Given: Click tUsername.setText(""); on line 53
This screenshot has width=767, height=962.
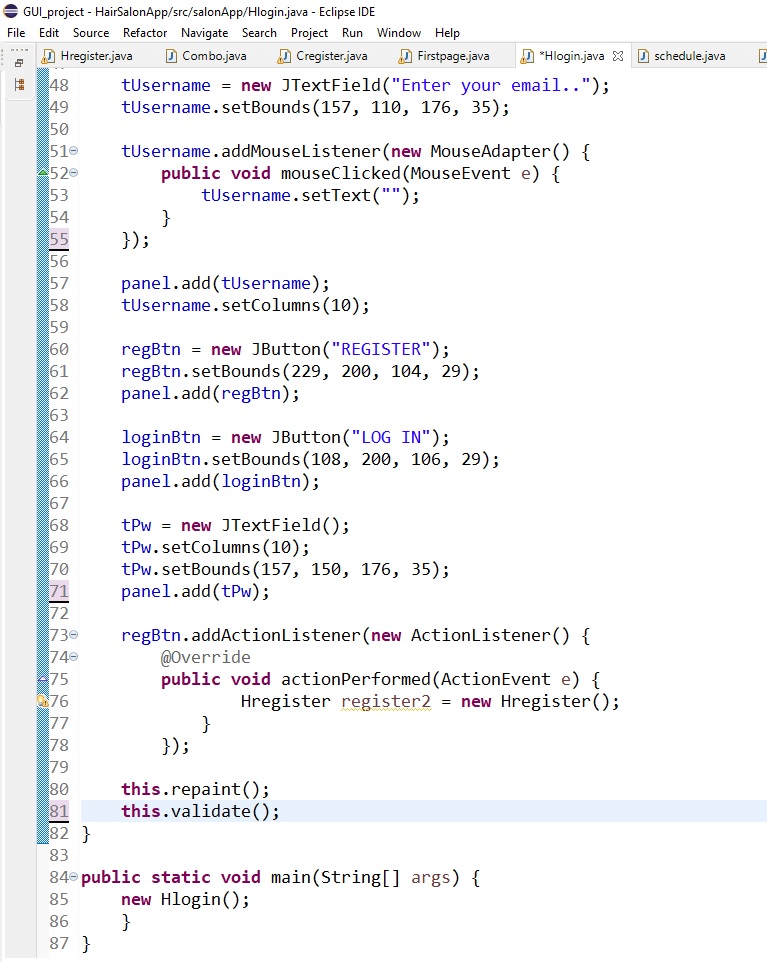Looking at the screenshot, I should [x=310, y=195].
